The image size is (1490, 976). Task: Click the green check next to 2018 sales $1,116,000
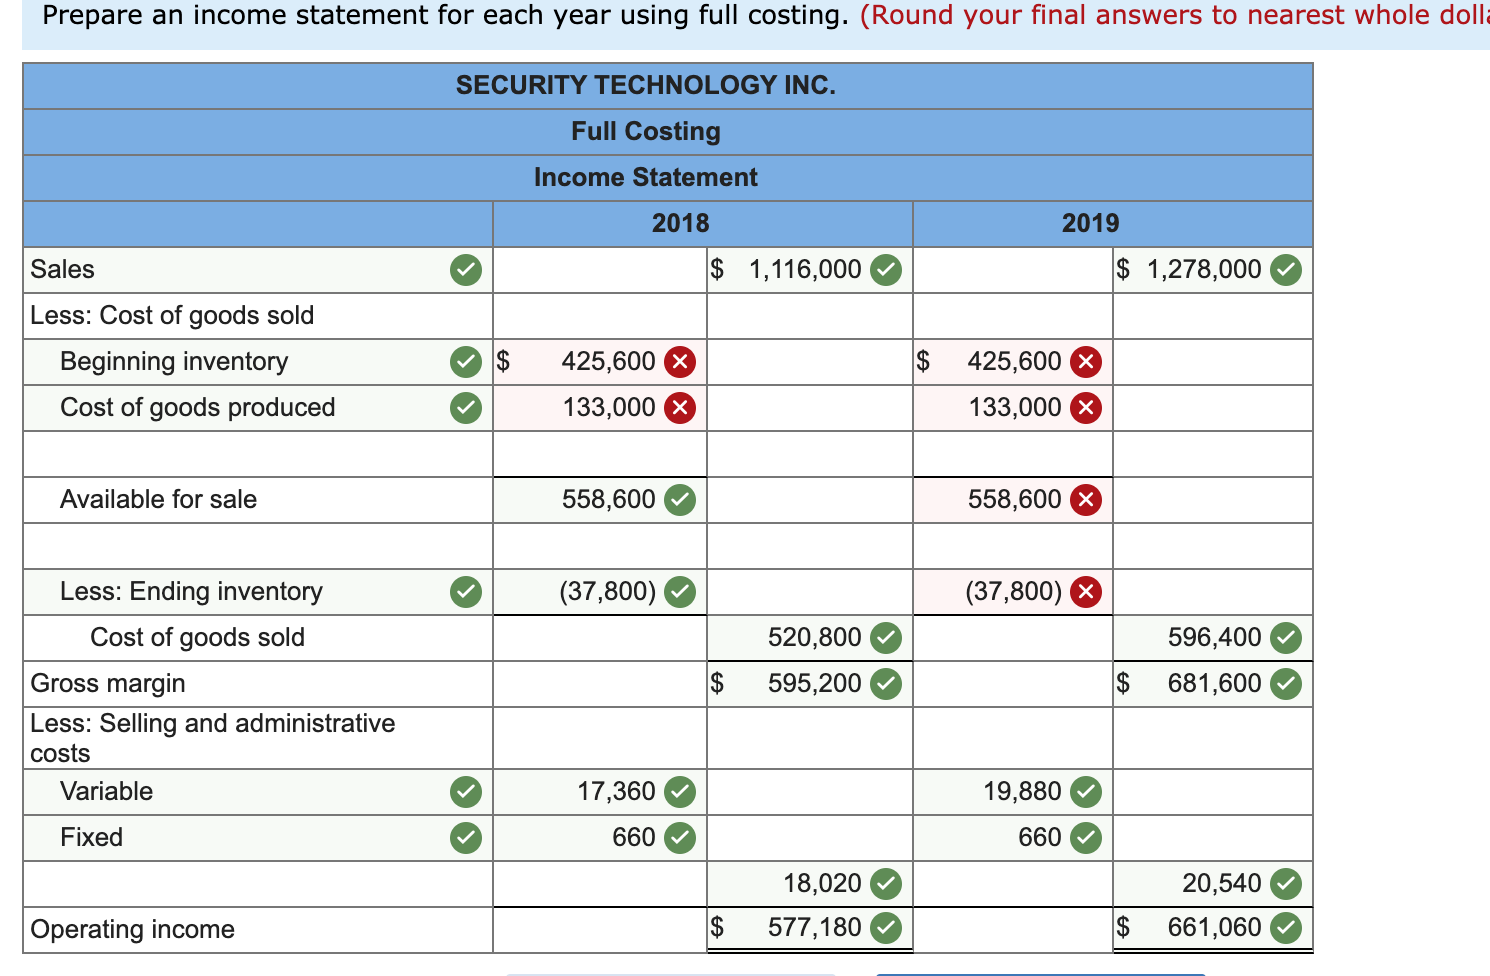coord(885,269)
